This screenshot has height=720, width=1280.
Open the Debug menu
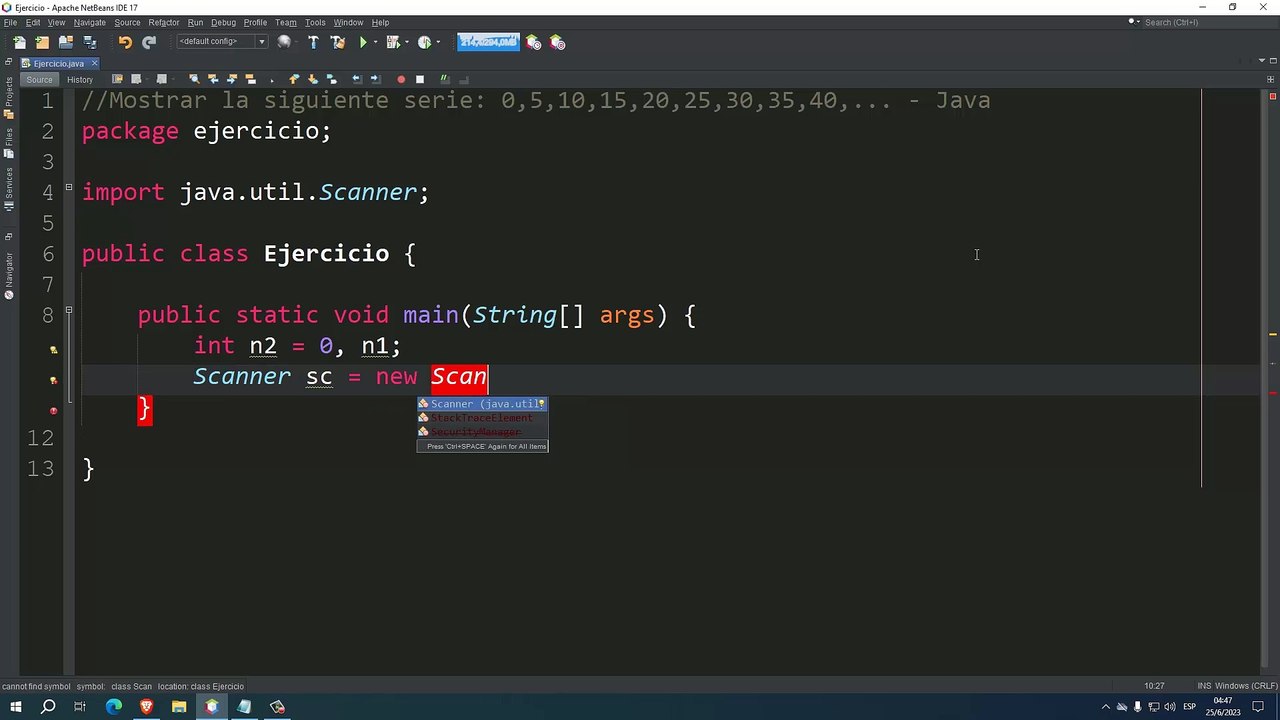(x=223, y=22)
